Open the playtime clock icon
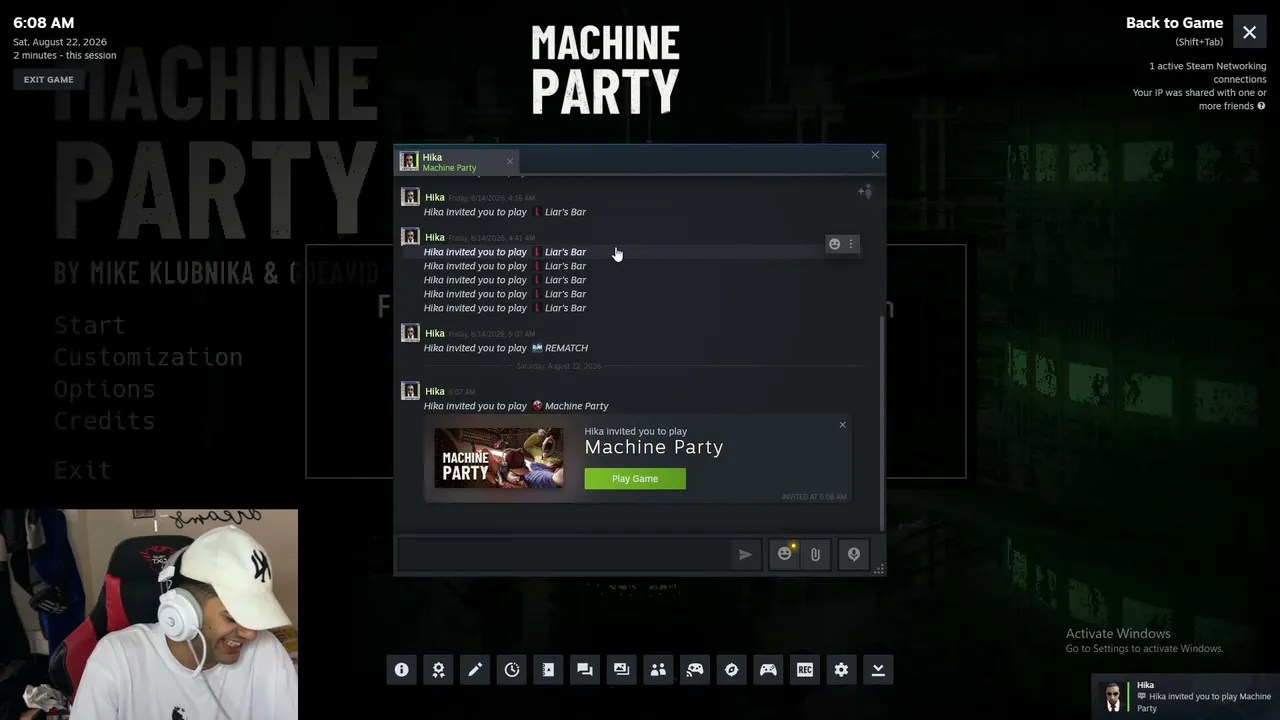1280x720 pixels. (x=512, y=670)
